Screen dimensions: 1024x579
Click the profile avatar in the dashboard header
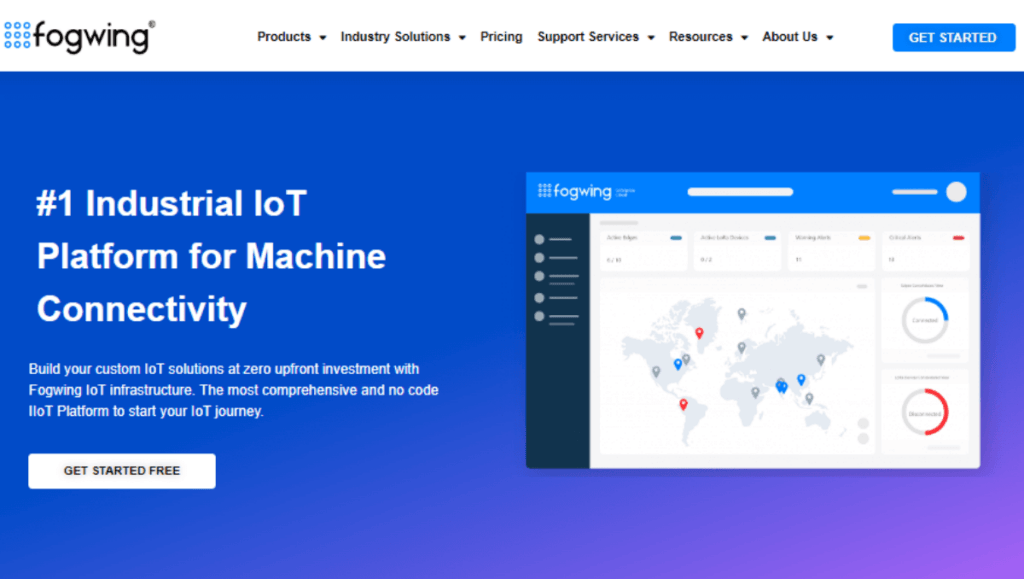coord(956,192)
